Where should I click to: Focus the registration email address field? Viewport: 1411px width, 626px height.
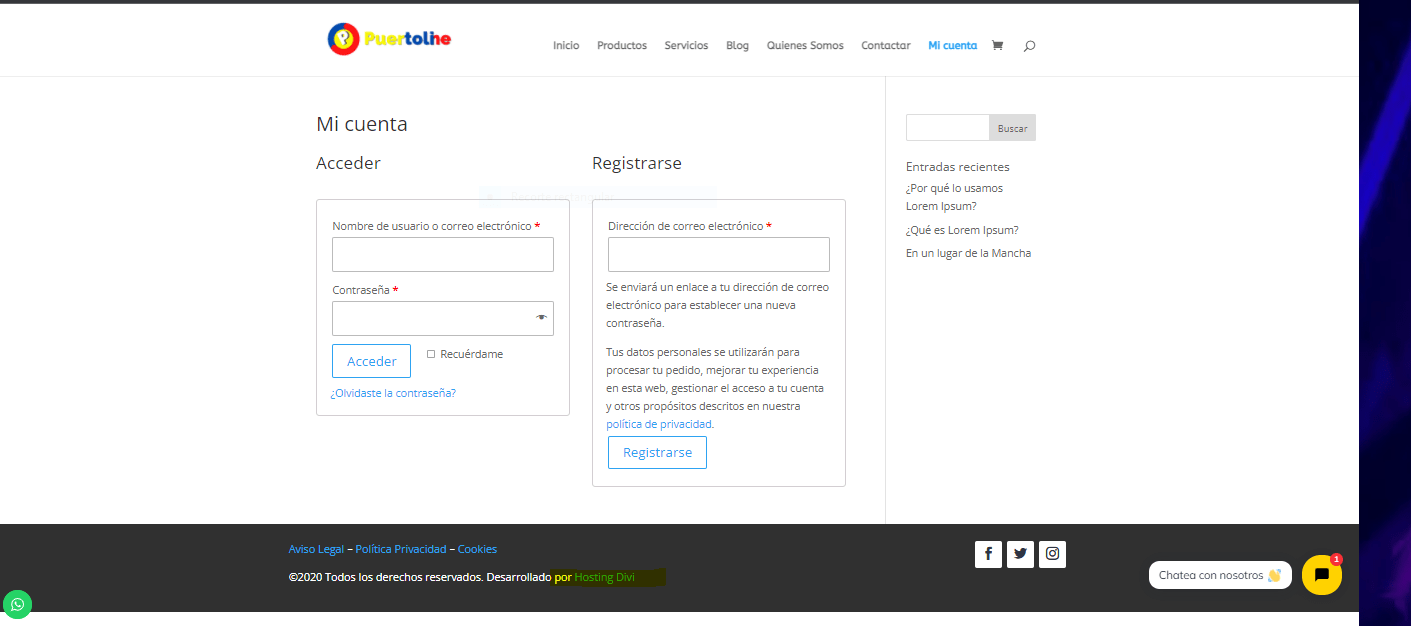[x=719, y=254]
